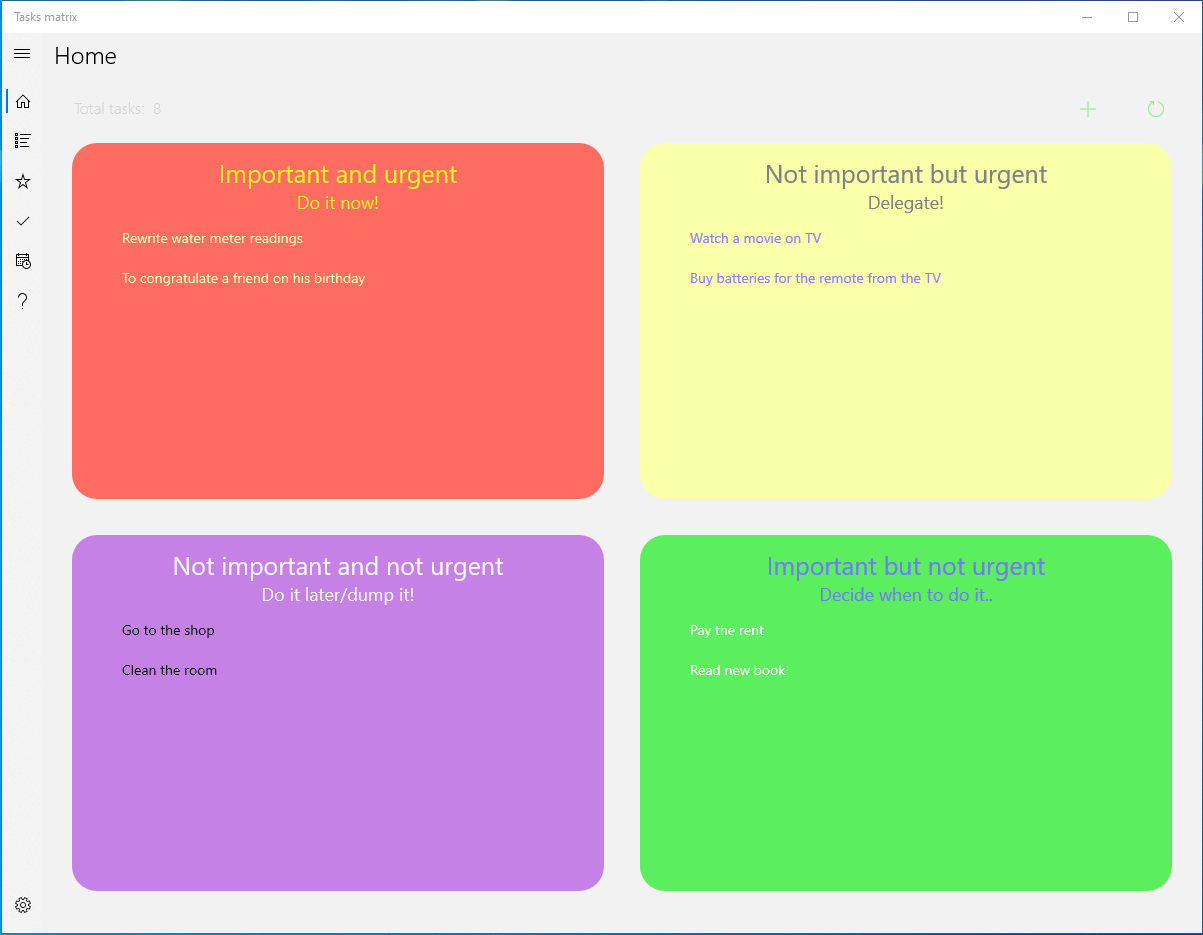The image size is (1203, 935).
Task: Maximize the Tasks matrix window
Action: (x=1133, y=17)
